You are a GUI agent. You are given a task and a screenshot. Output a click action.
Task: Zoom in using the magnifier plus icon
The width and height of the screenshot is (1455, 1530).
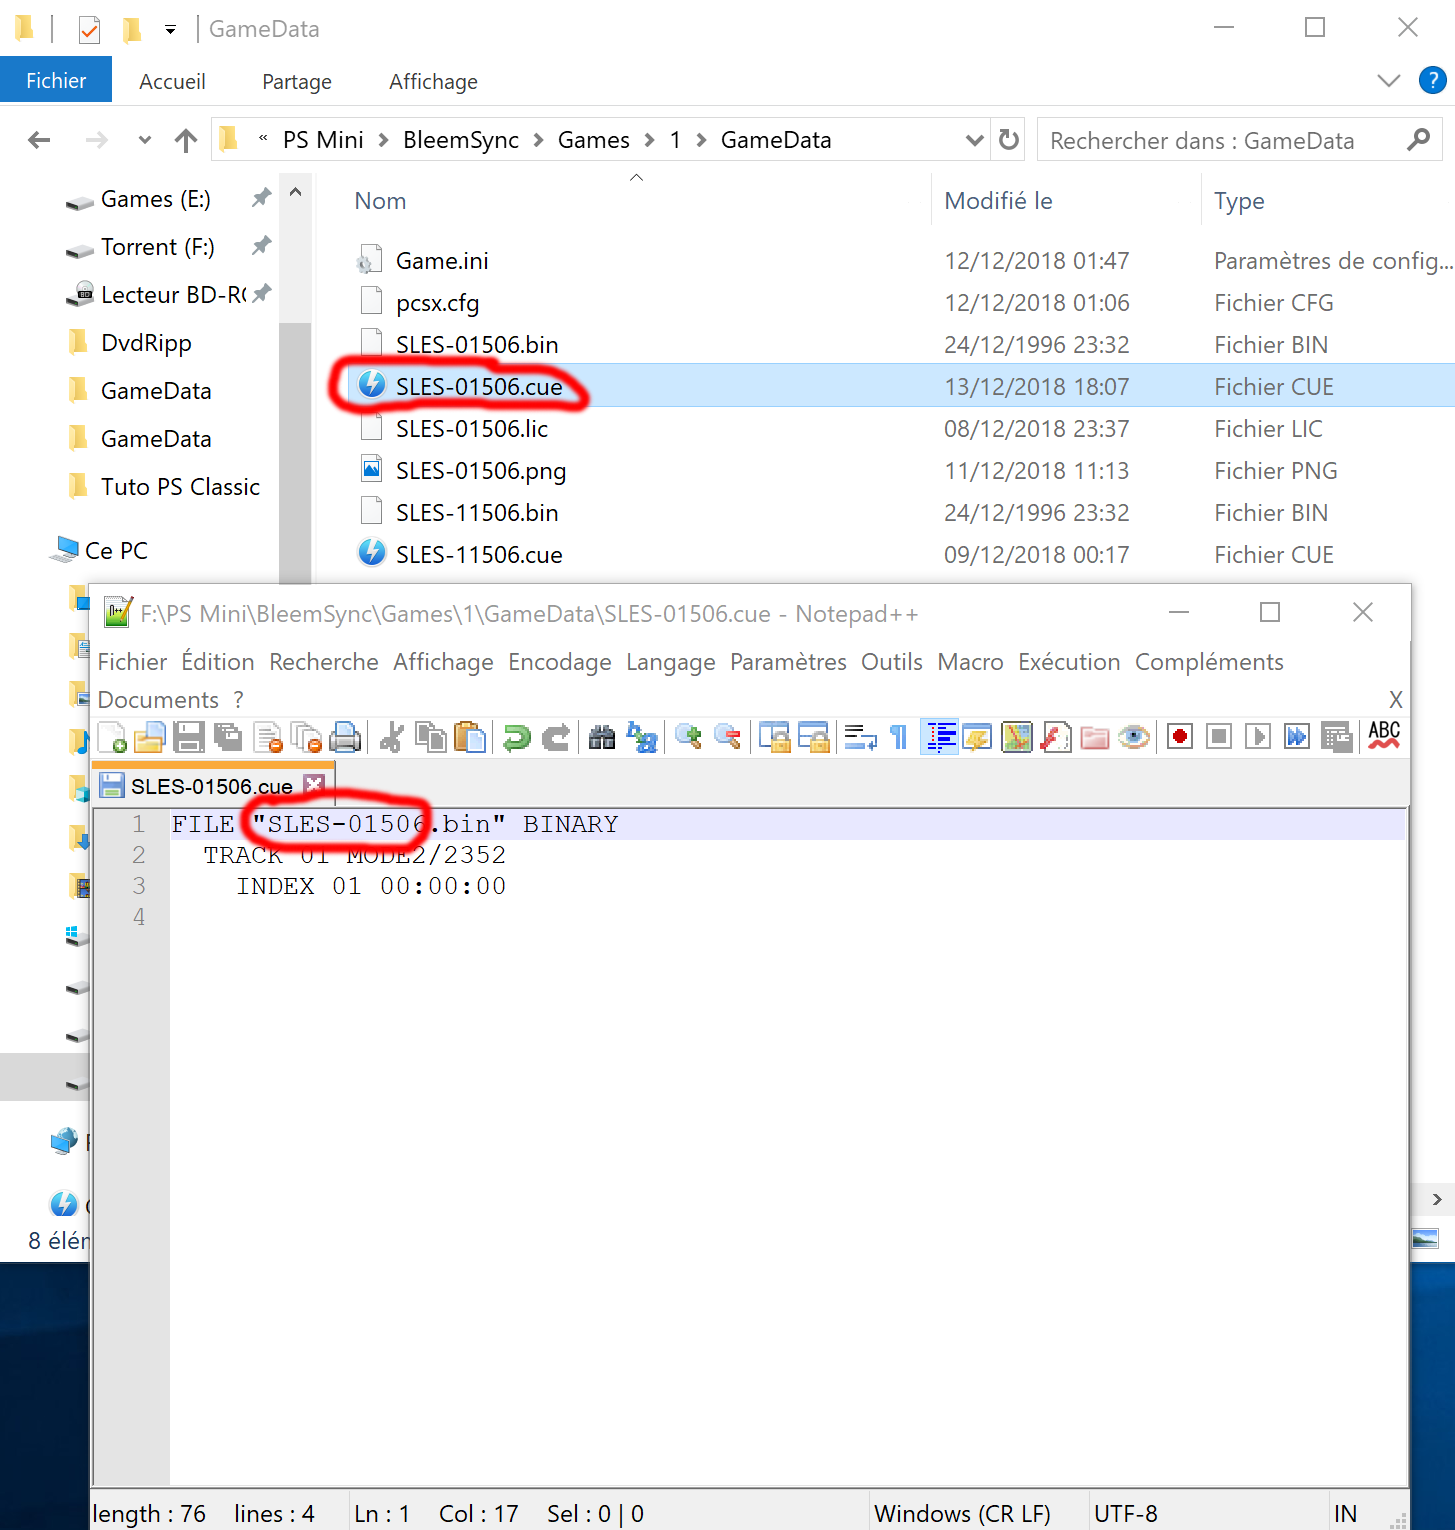click(x=688, y=738)
